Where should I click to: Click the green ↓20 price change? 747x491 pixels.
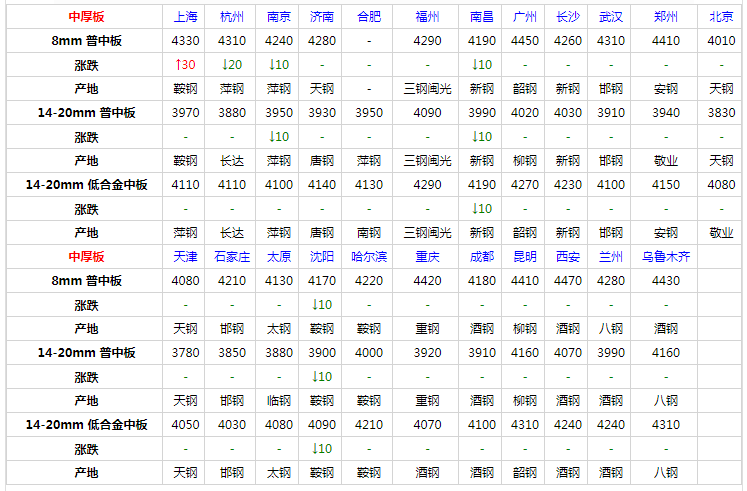(232, 65)
